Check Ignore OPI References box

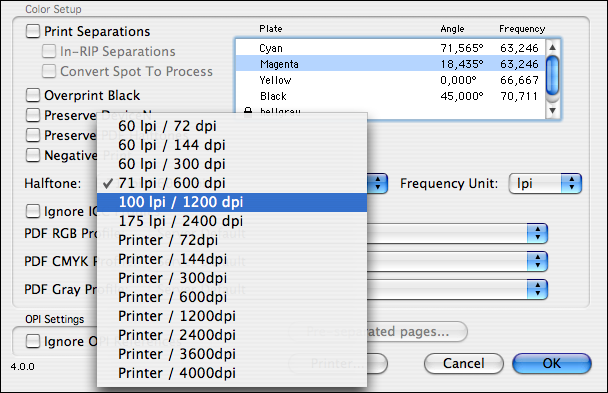coord(33,341)
